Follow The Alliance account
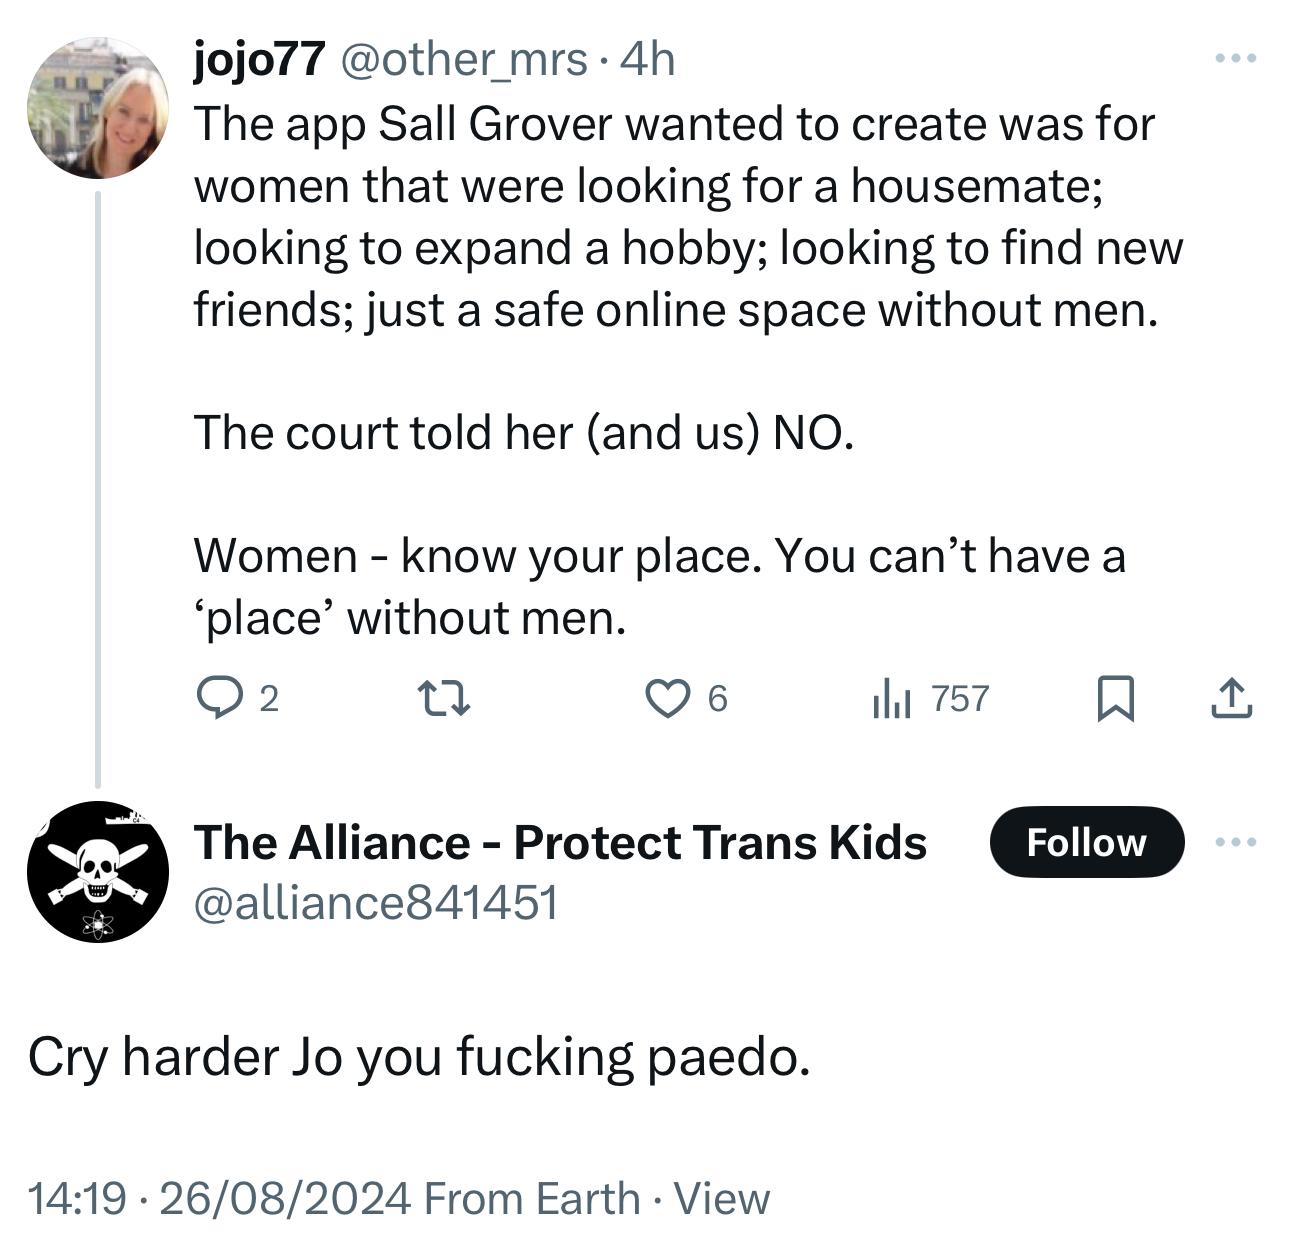The width and height of the screenshot is (1290, 1249). (1086, 842)
